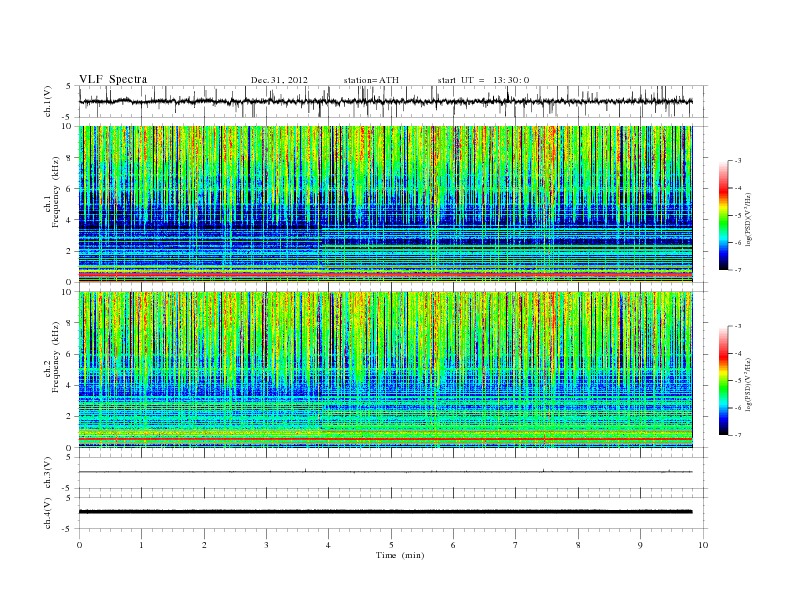Click inside the ch.1 frequency spectrogram
Image resolution: width=792 pixels, height=612 pixels.
pyautogui.click(x=386, y=204)
